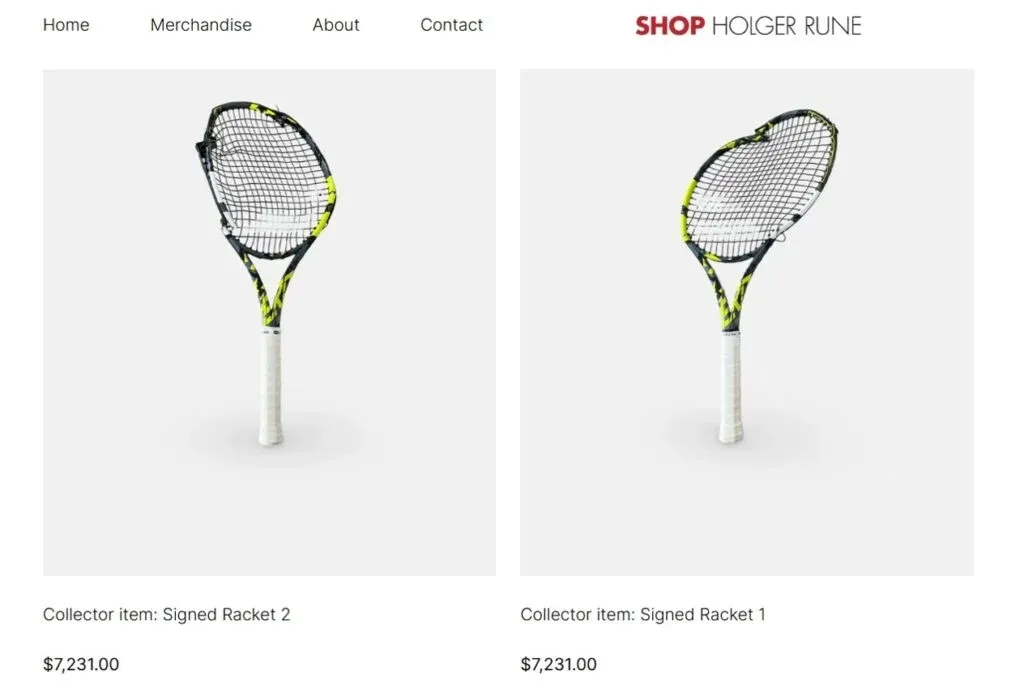Click the red SHOP word in logo

(669, 25)
